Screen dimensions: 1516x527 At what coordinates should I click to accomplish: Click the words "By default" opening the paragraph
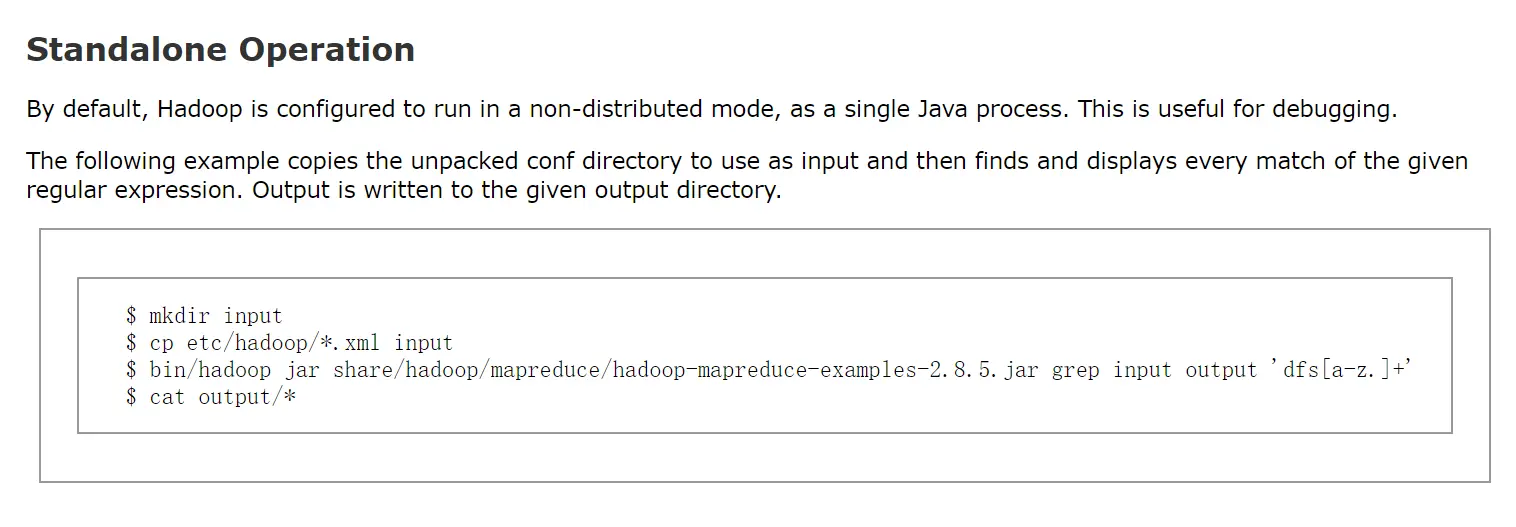tap(87, 109)
